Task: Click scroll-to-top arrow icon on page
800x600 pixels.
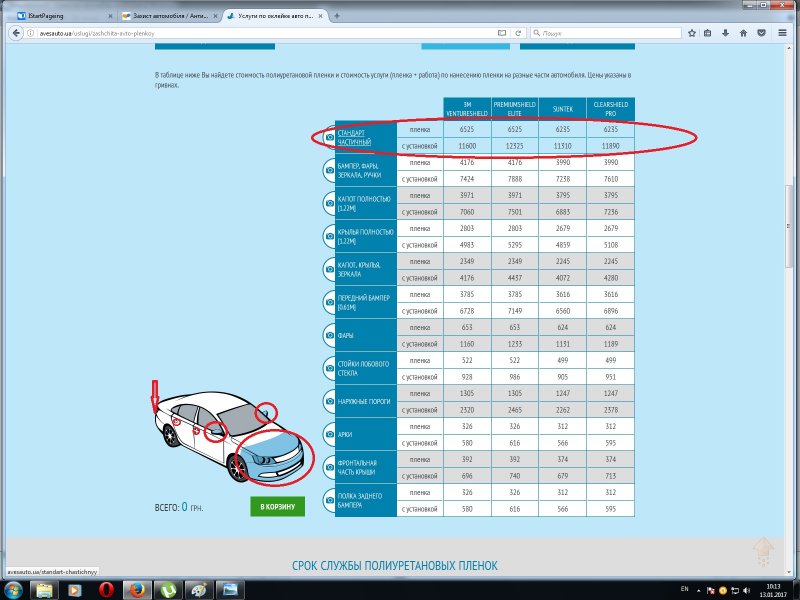Action: coord(762,550)
